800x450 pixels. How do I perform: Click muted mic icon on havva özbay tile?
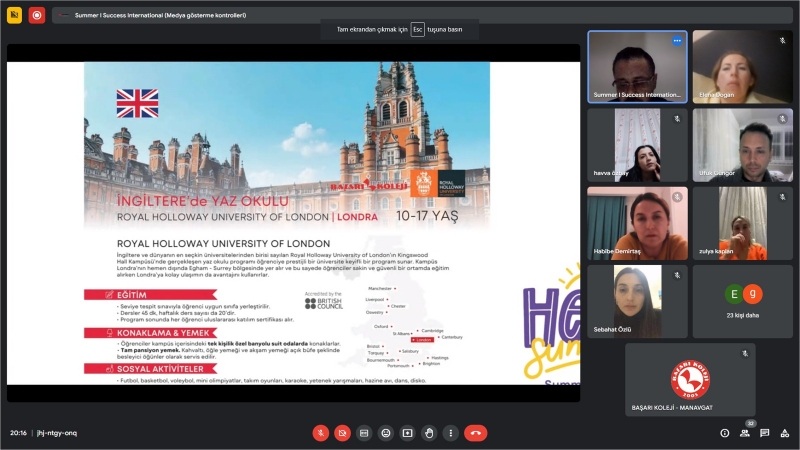pos(677,119)
